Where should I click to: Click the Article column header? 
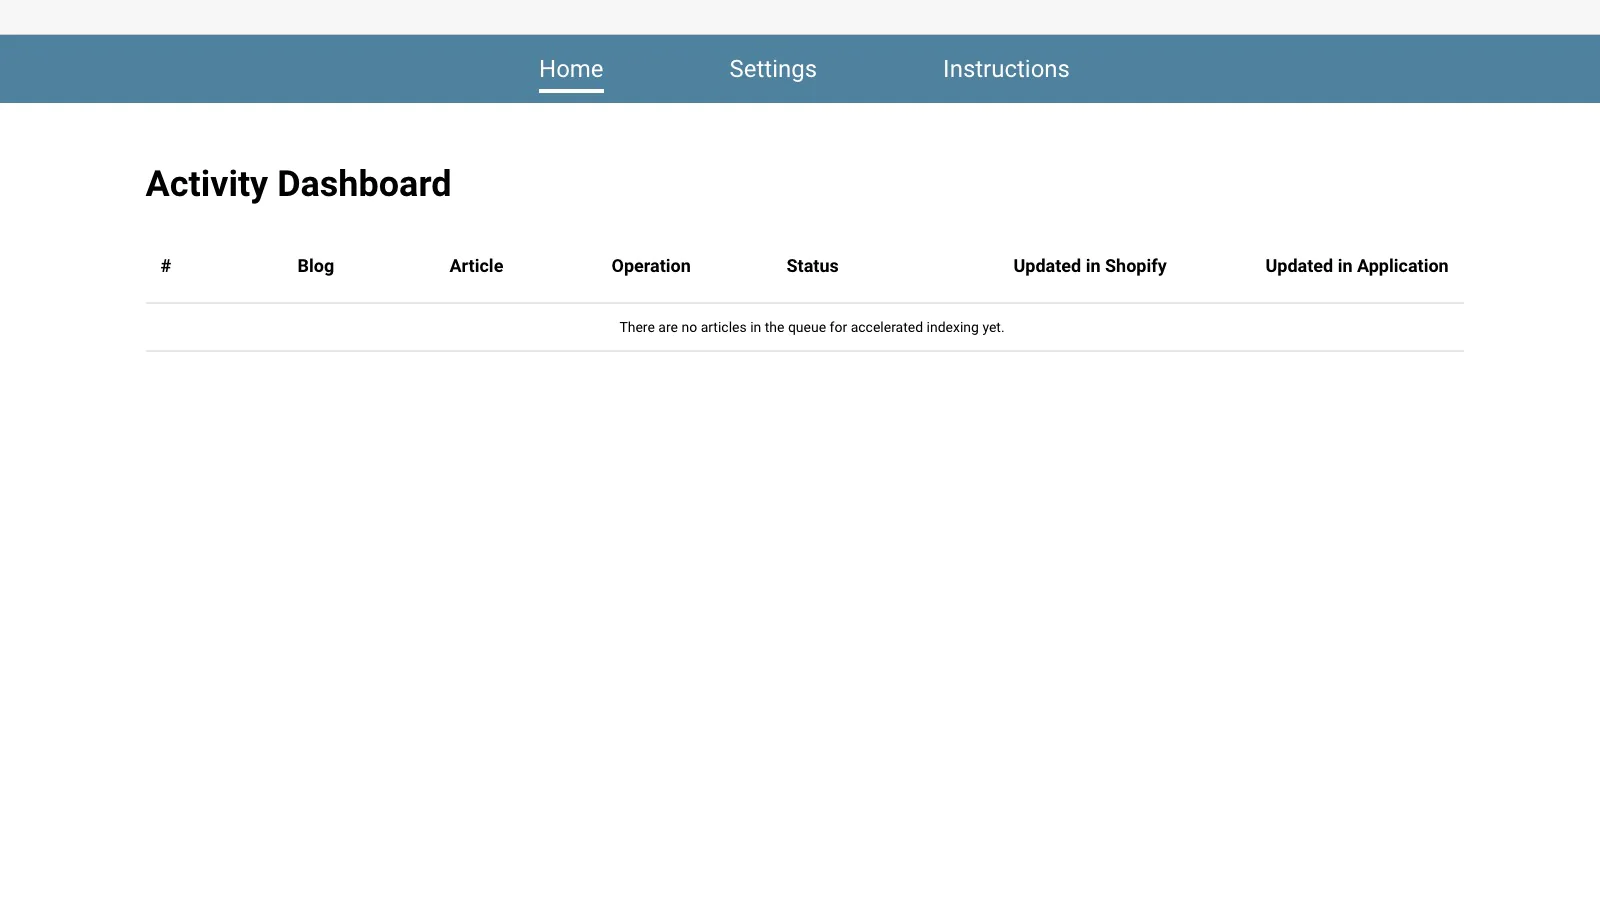(x=476, y=266)
